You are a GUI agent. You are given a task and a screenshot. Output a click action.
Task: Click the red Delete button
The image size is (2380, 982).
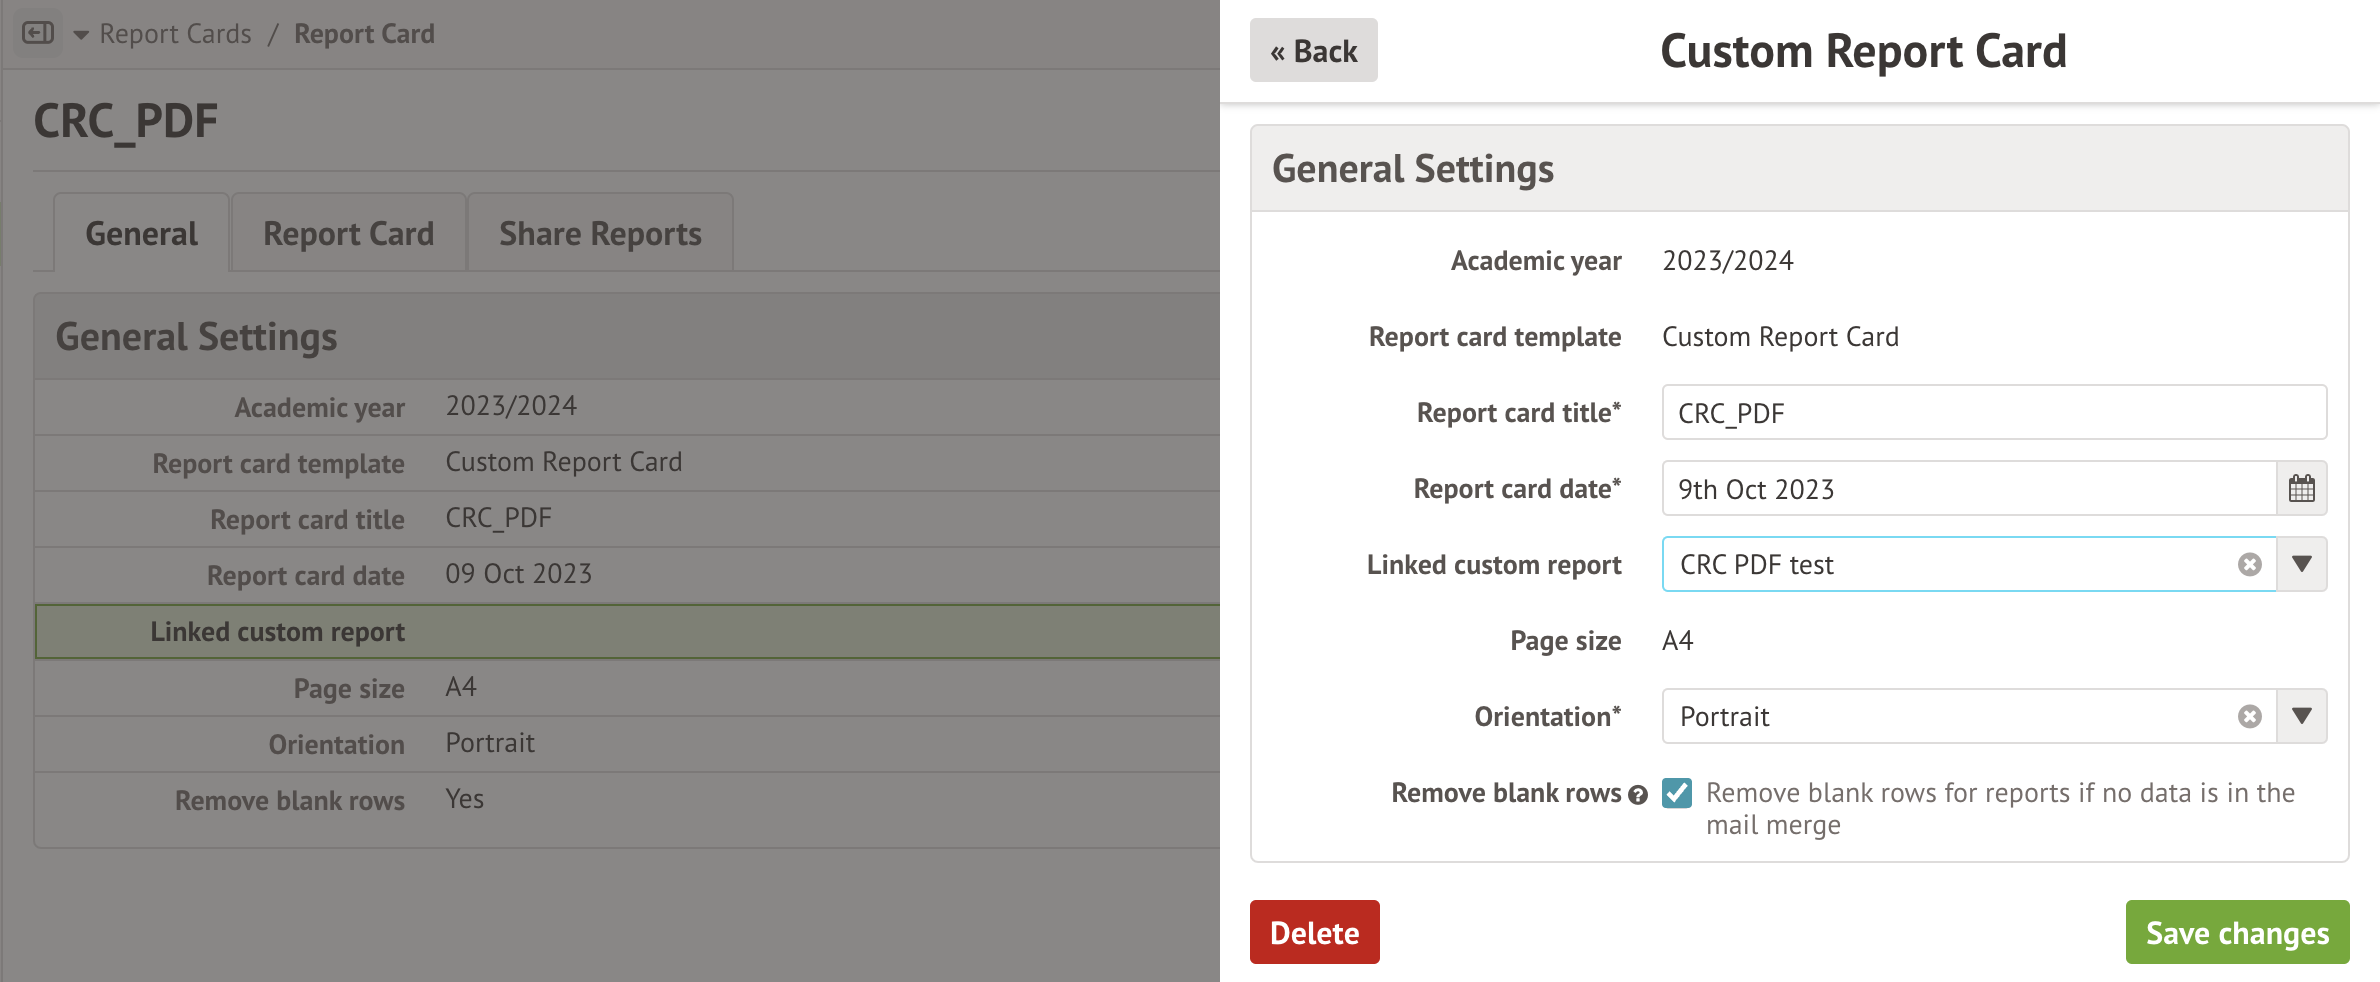click(x=1314, y=932)
